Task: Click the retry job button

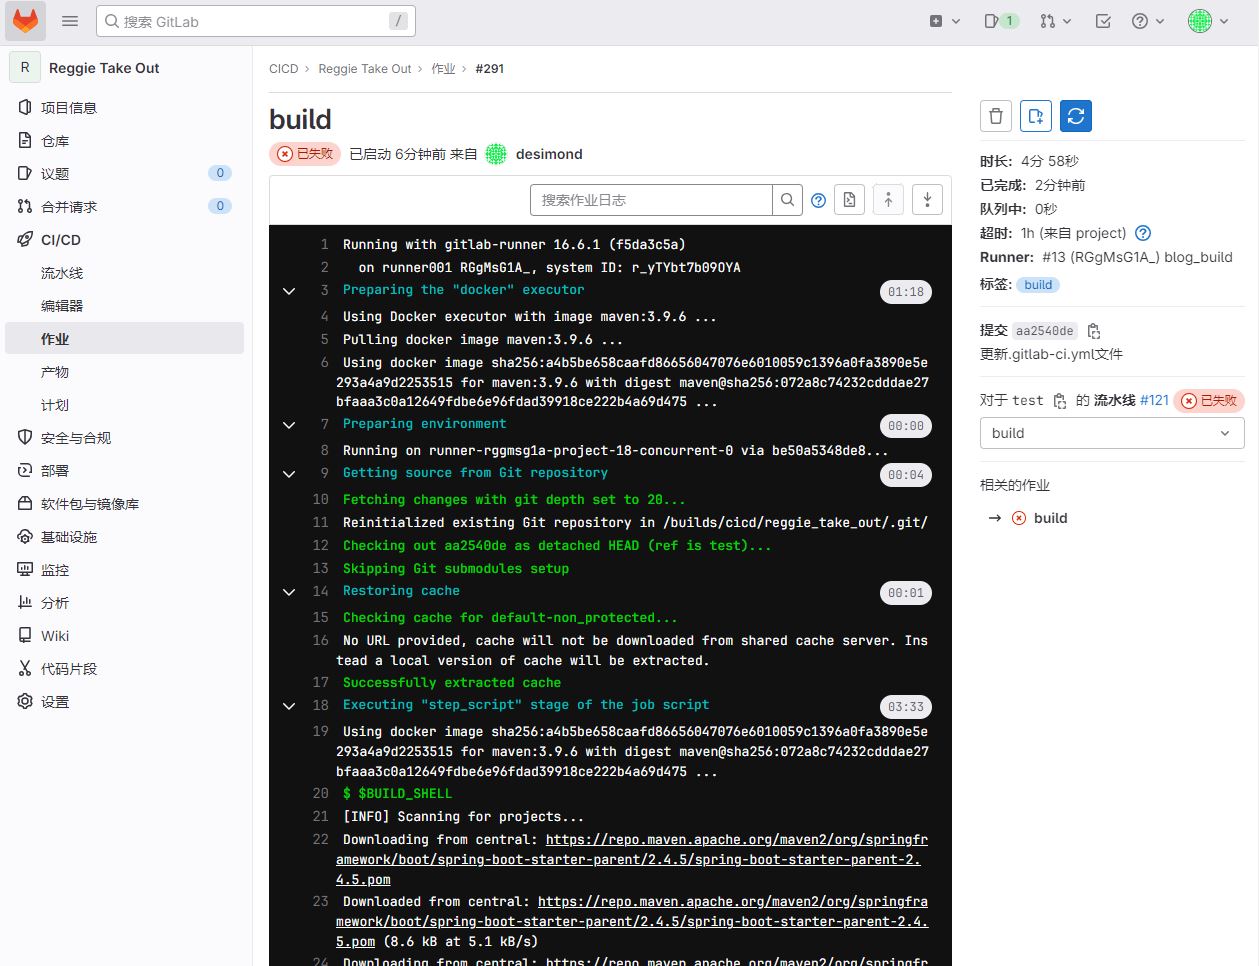Action: coord(1076,116)
